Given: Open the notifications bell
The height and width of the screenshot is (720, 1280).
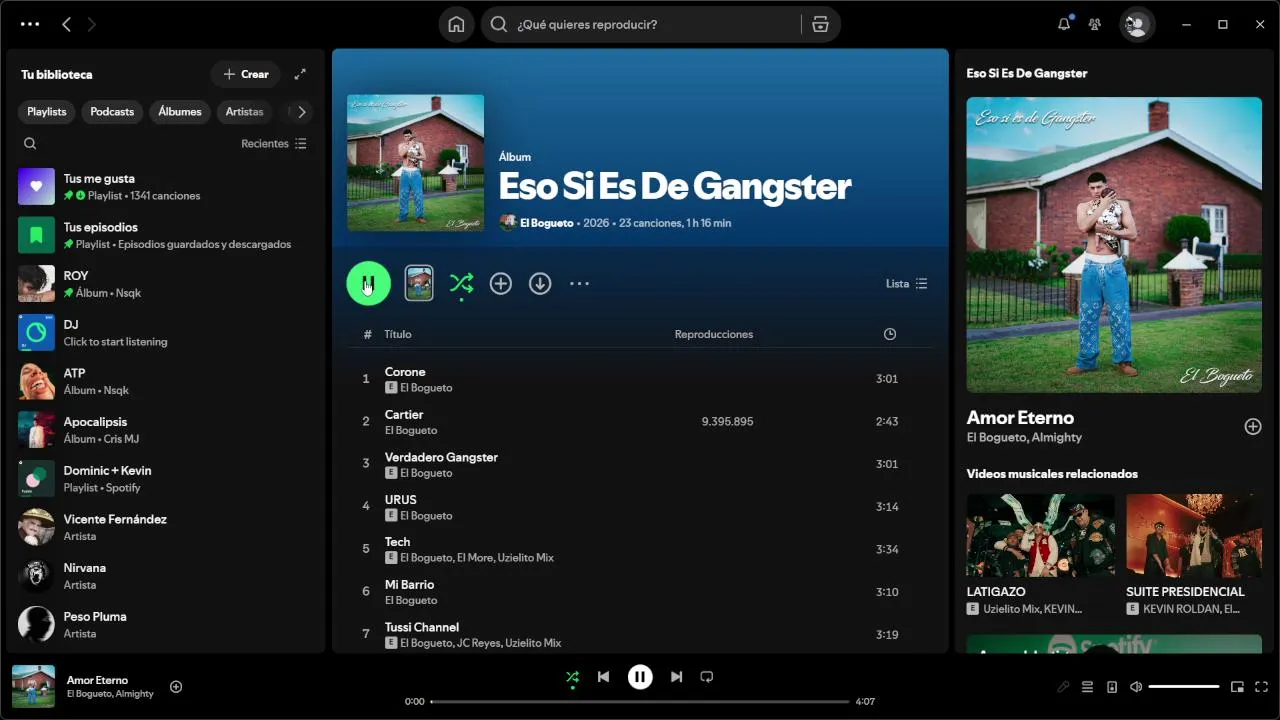Looking at the screenshot, I should point(1064,24).
